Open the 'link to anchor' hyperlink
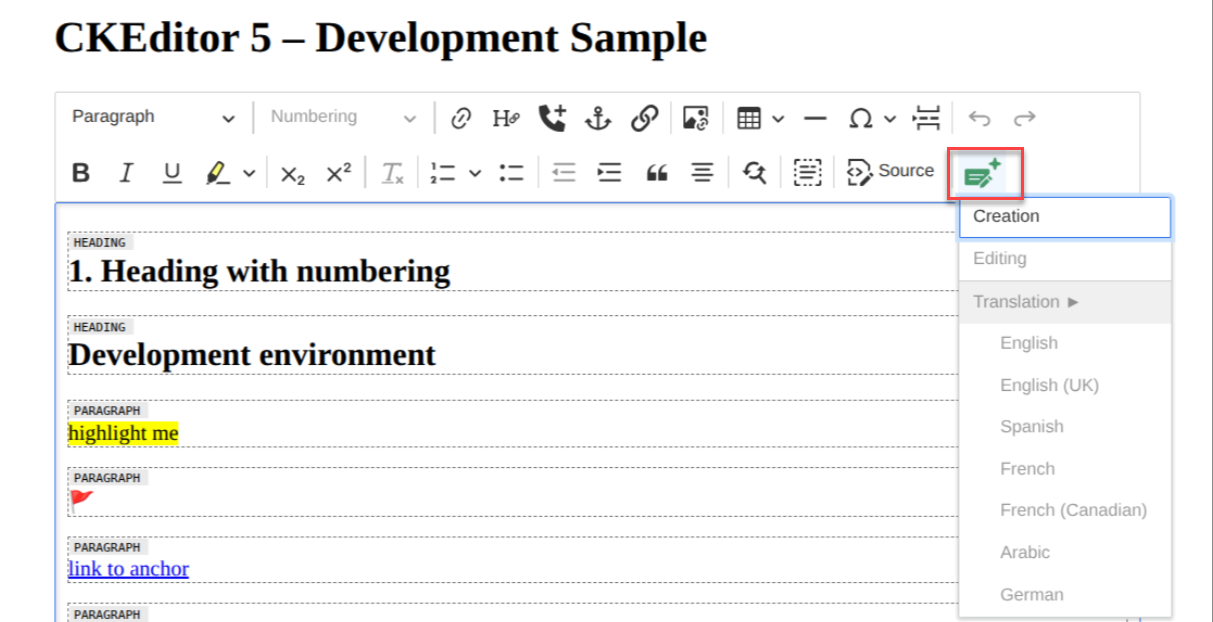Viewport: 1213px width, 622px height. [128, 569]
